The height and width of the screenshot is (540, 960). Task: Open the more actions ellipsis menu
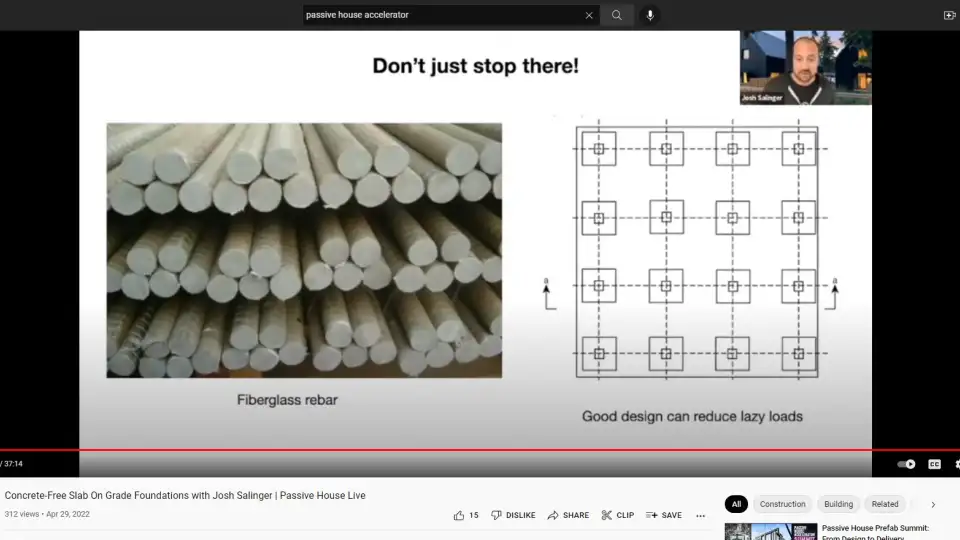(700, 515)
